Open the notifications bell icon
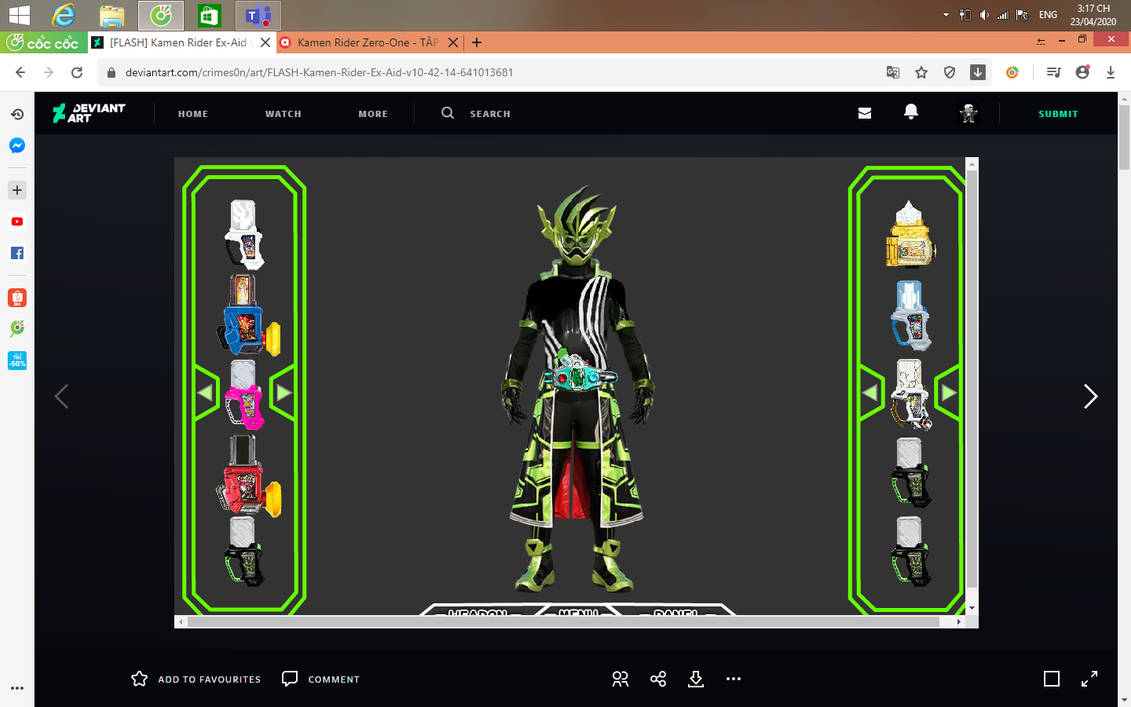 [x=911, y=112]
